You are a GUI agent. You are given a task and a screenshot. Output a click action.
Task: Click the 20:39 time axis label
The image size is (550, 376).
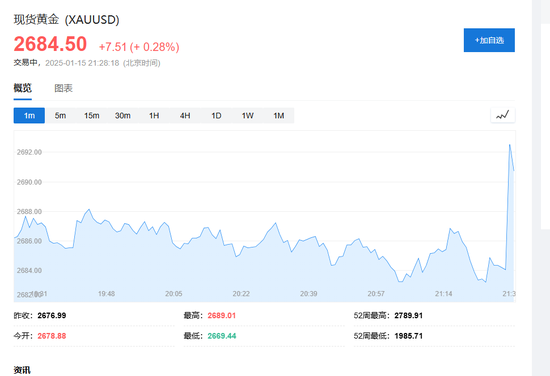point(309,294)
